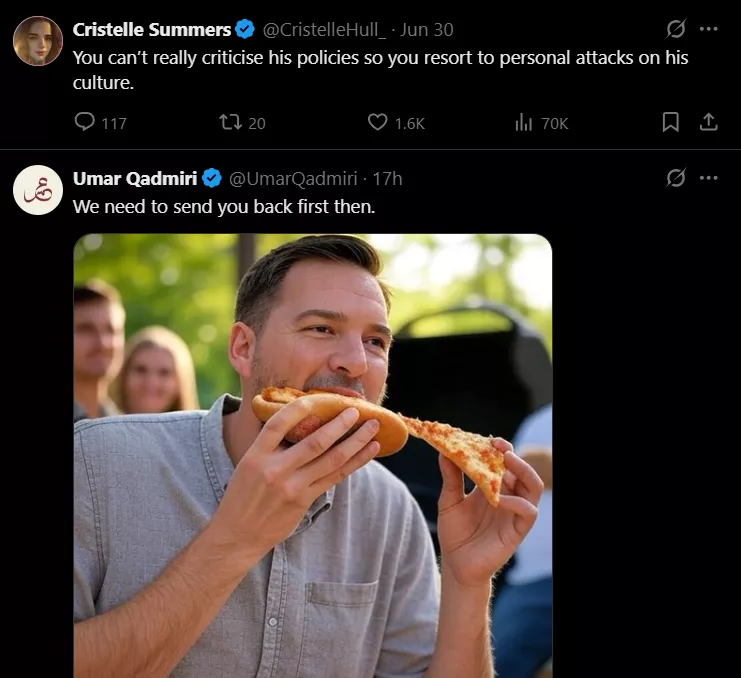Expand more options on Umar Qadmiri's tweet
The image size is (741, 678).
709,178
